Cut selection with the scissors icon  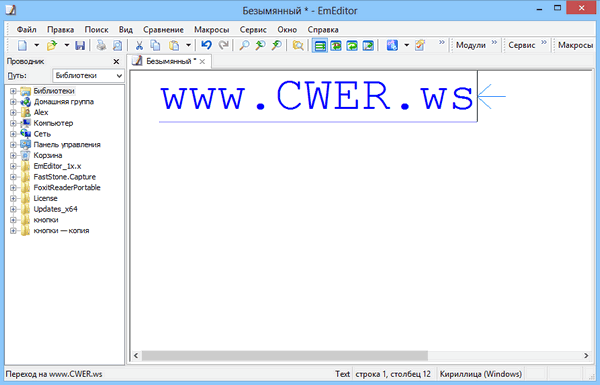point(139,46)
